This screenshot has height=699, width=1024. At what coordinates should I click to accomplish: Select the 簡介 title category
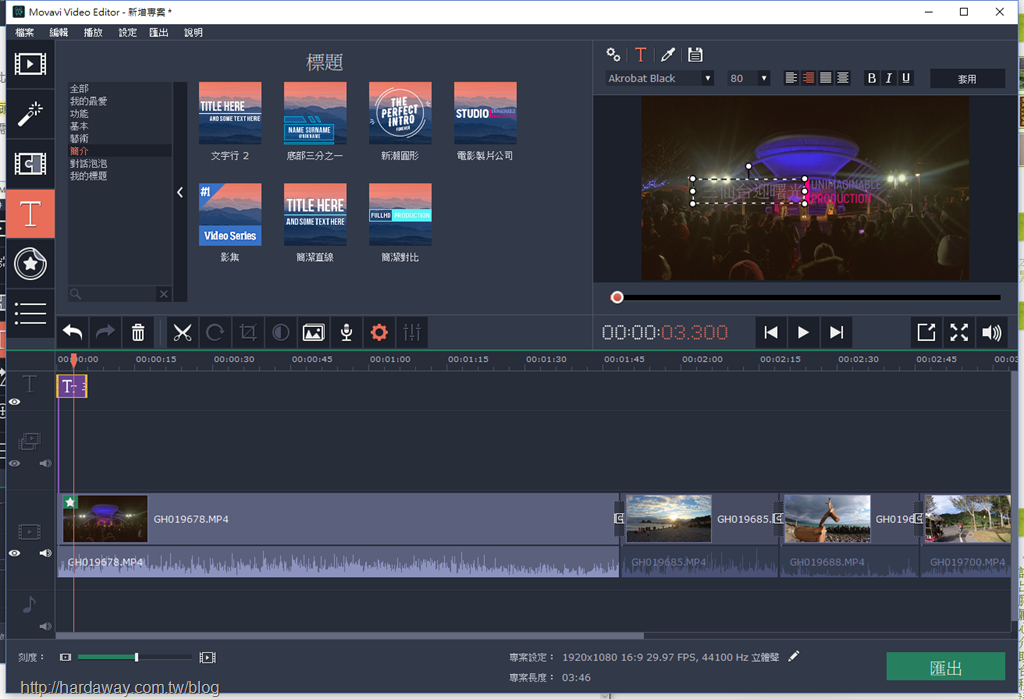click(x=79, y=151)
